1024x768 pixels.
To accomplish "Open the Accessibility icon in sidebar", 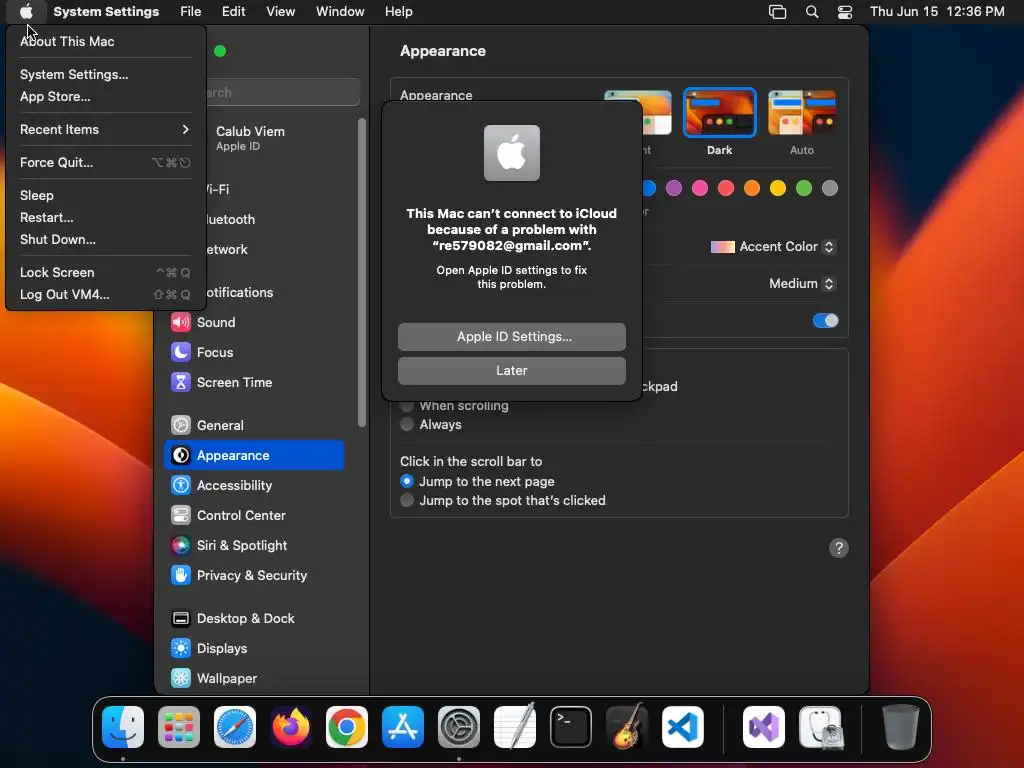I will (181, 485).
